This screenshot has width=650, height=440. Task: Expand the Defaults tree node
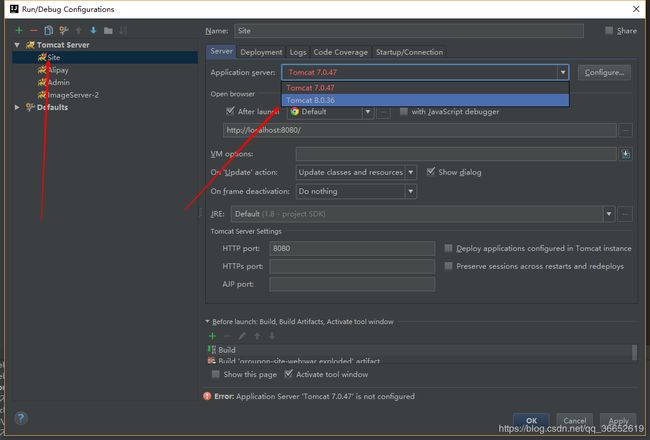point(17,107)
